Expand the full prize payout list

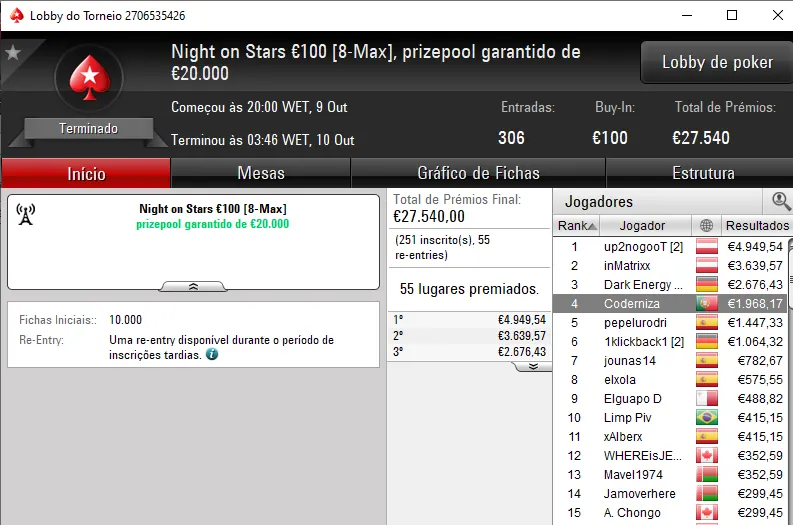pyautogui.click(x=533, y=366)
